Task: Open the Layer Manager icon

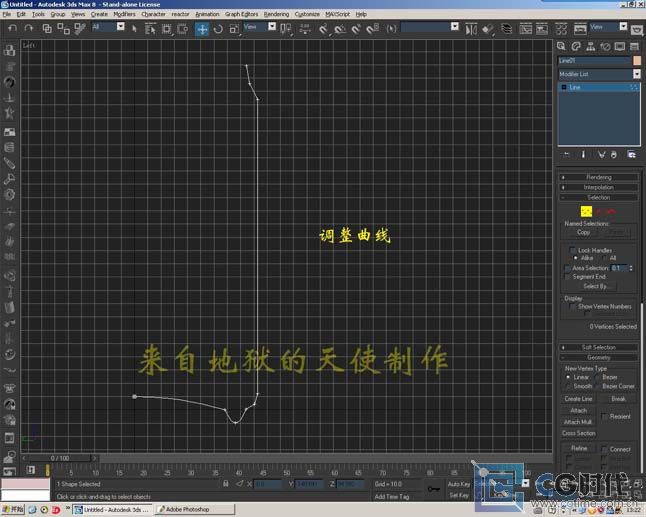Action: coord(506,29)
